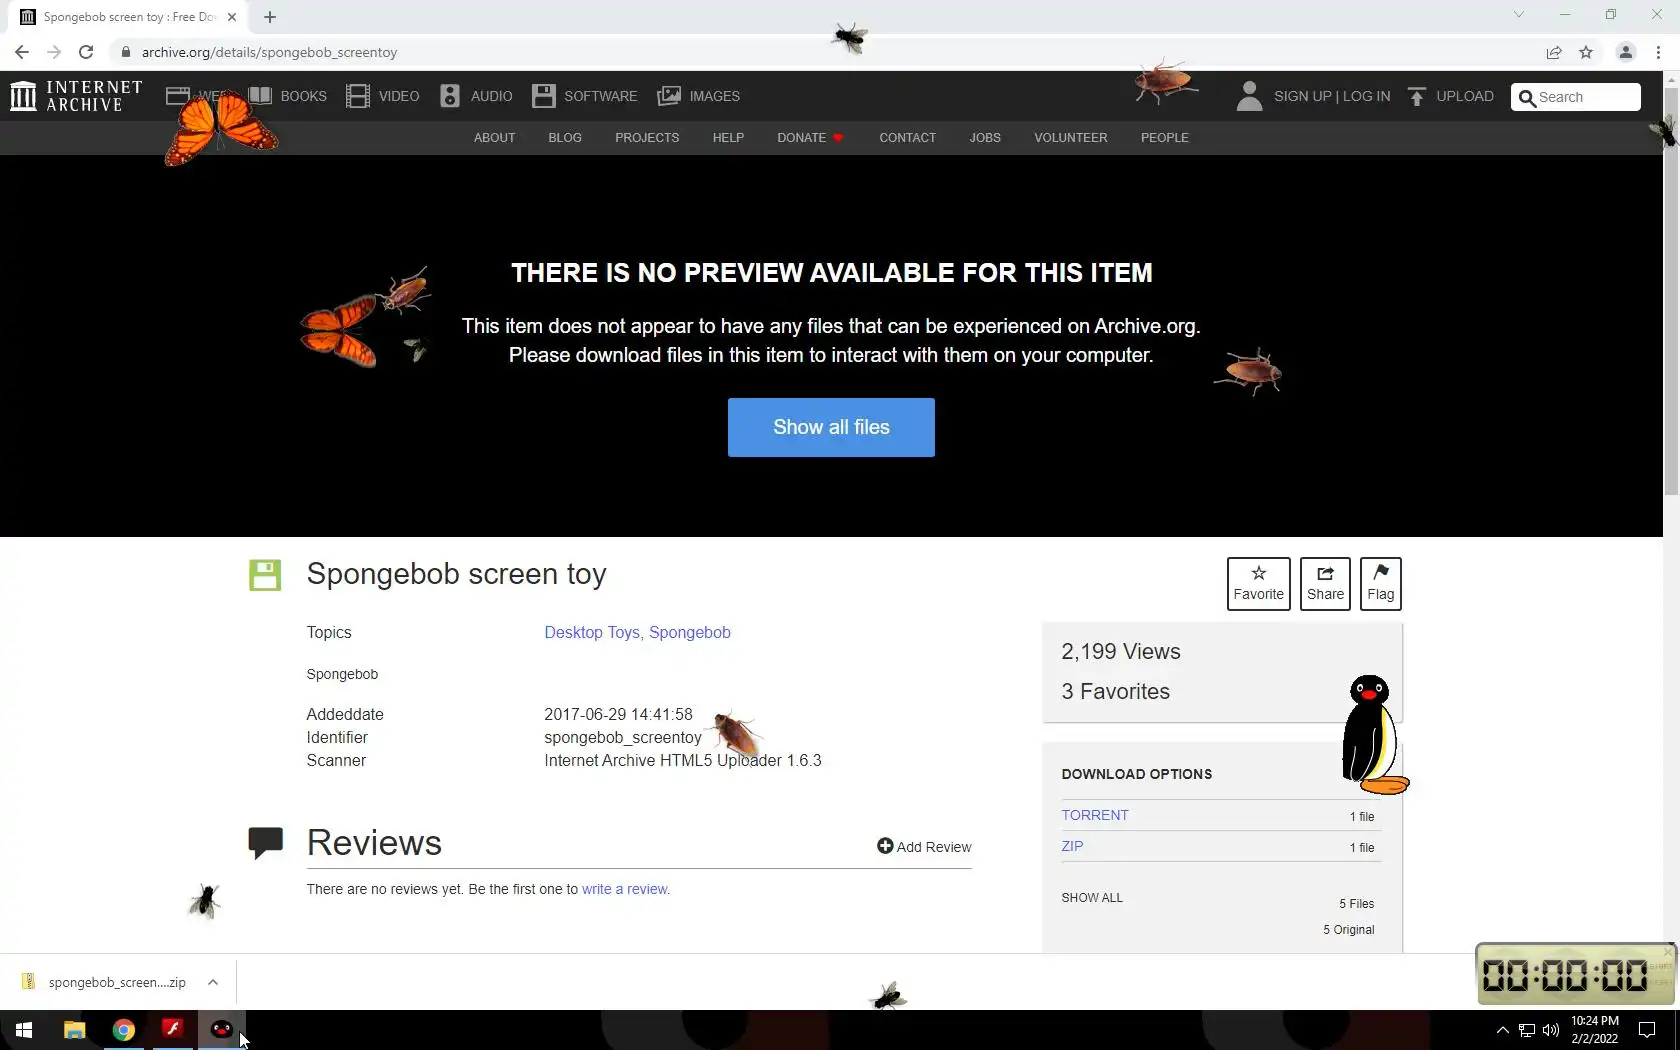Open the Books section icon

(x=260, y=96)
